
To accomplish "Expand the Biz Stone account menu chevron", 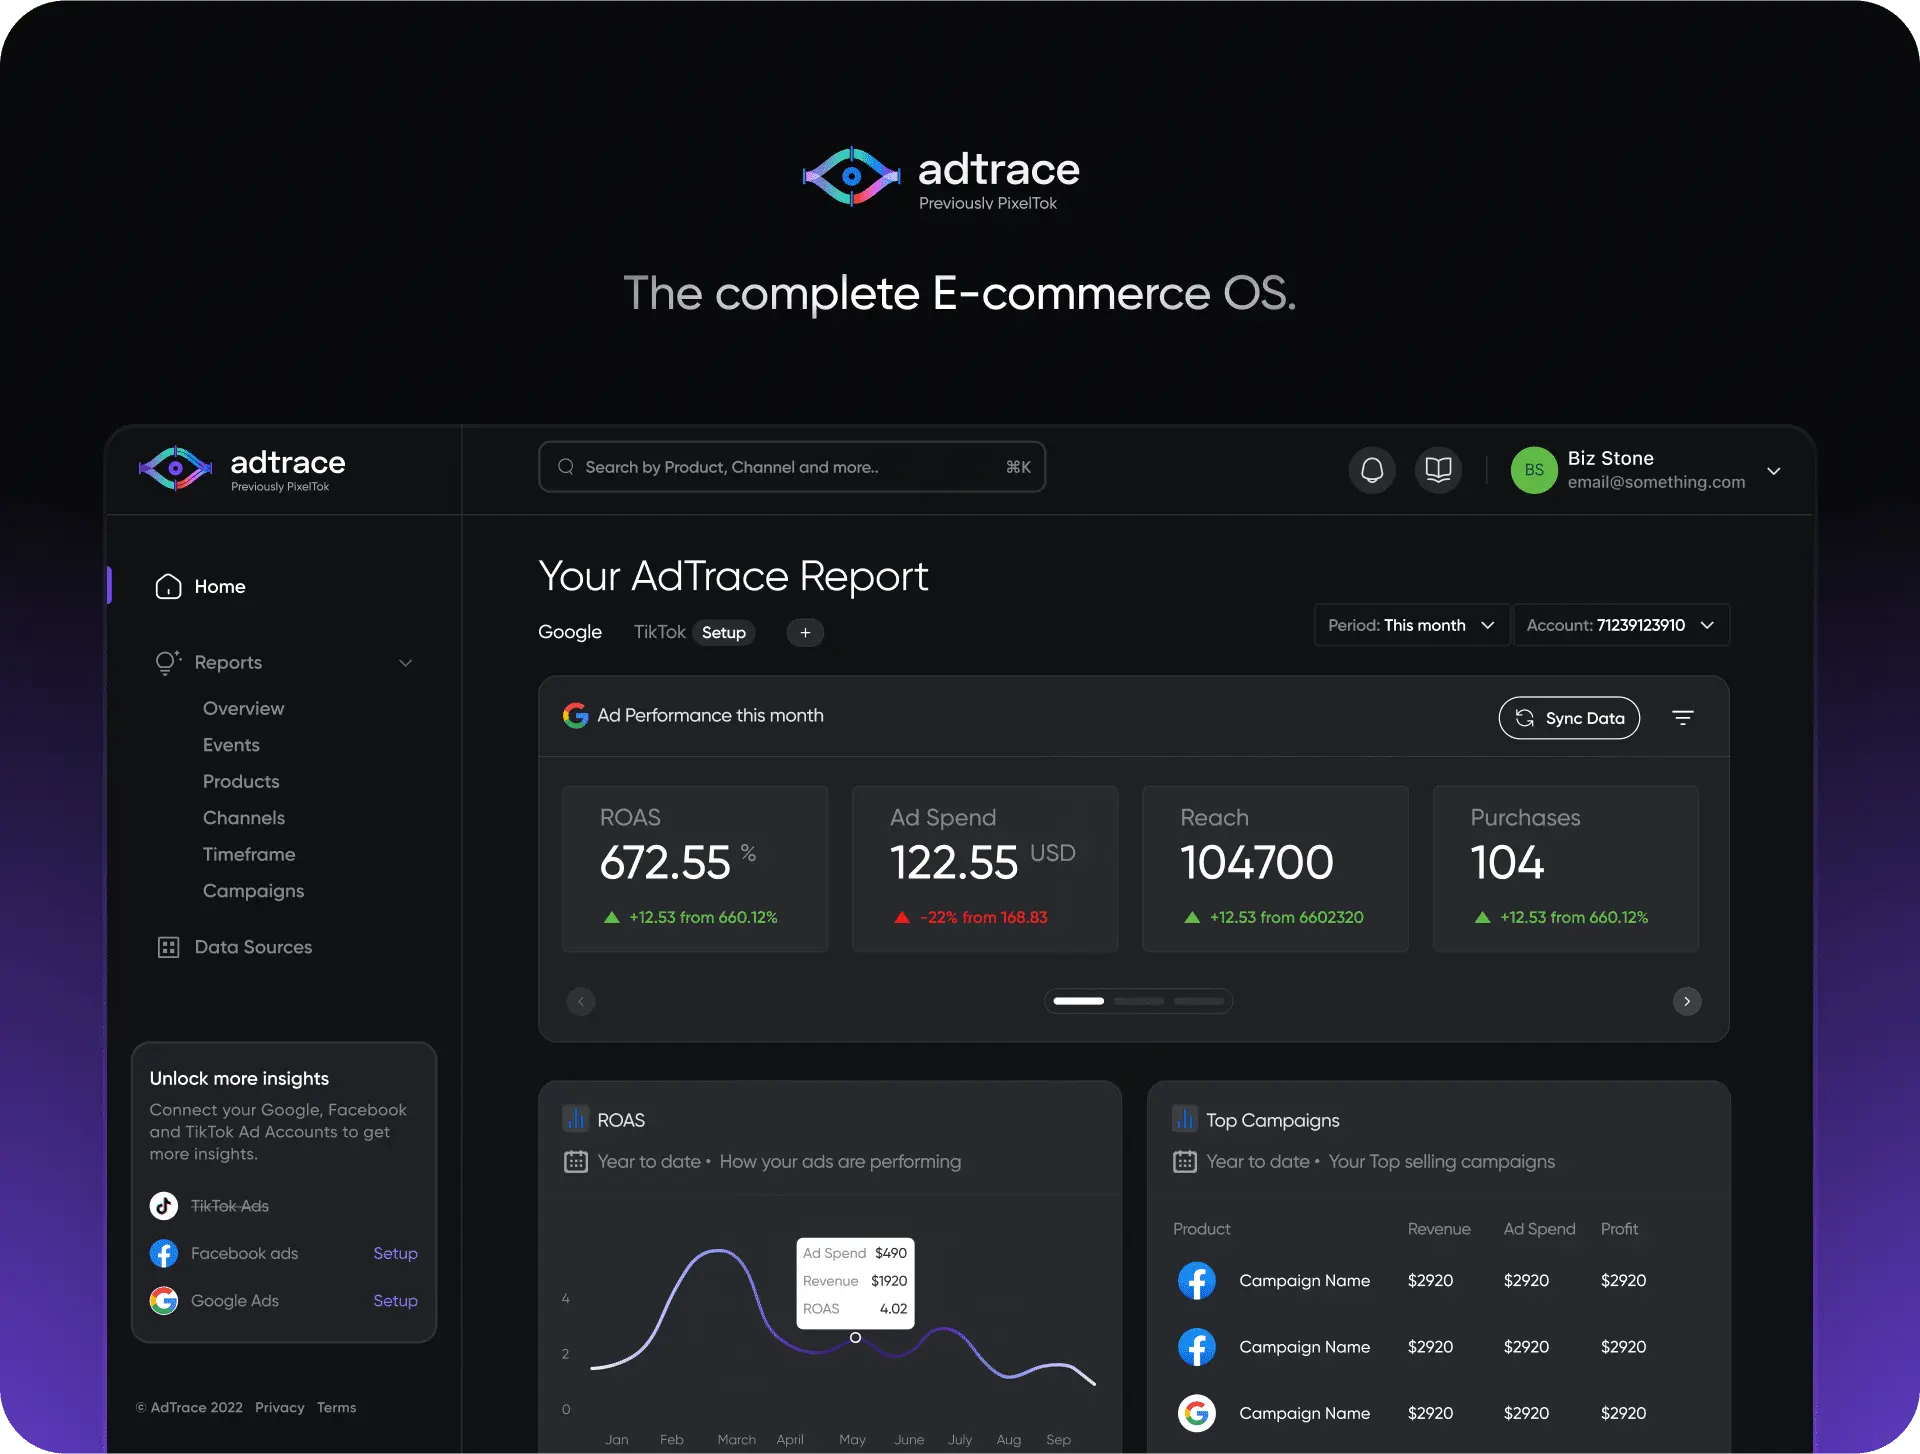I will [x=1774, y=471].
